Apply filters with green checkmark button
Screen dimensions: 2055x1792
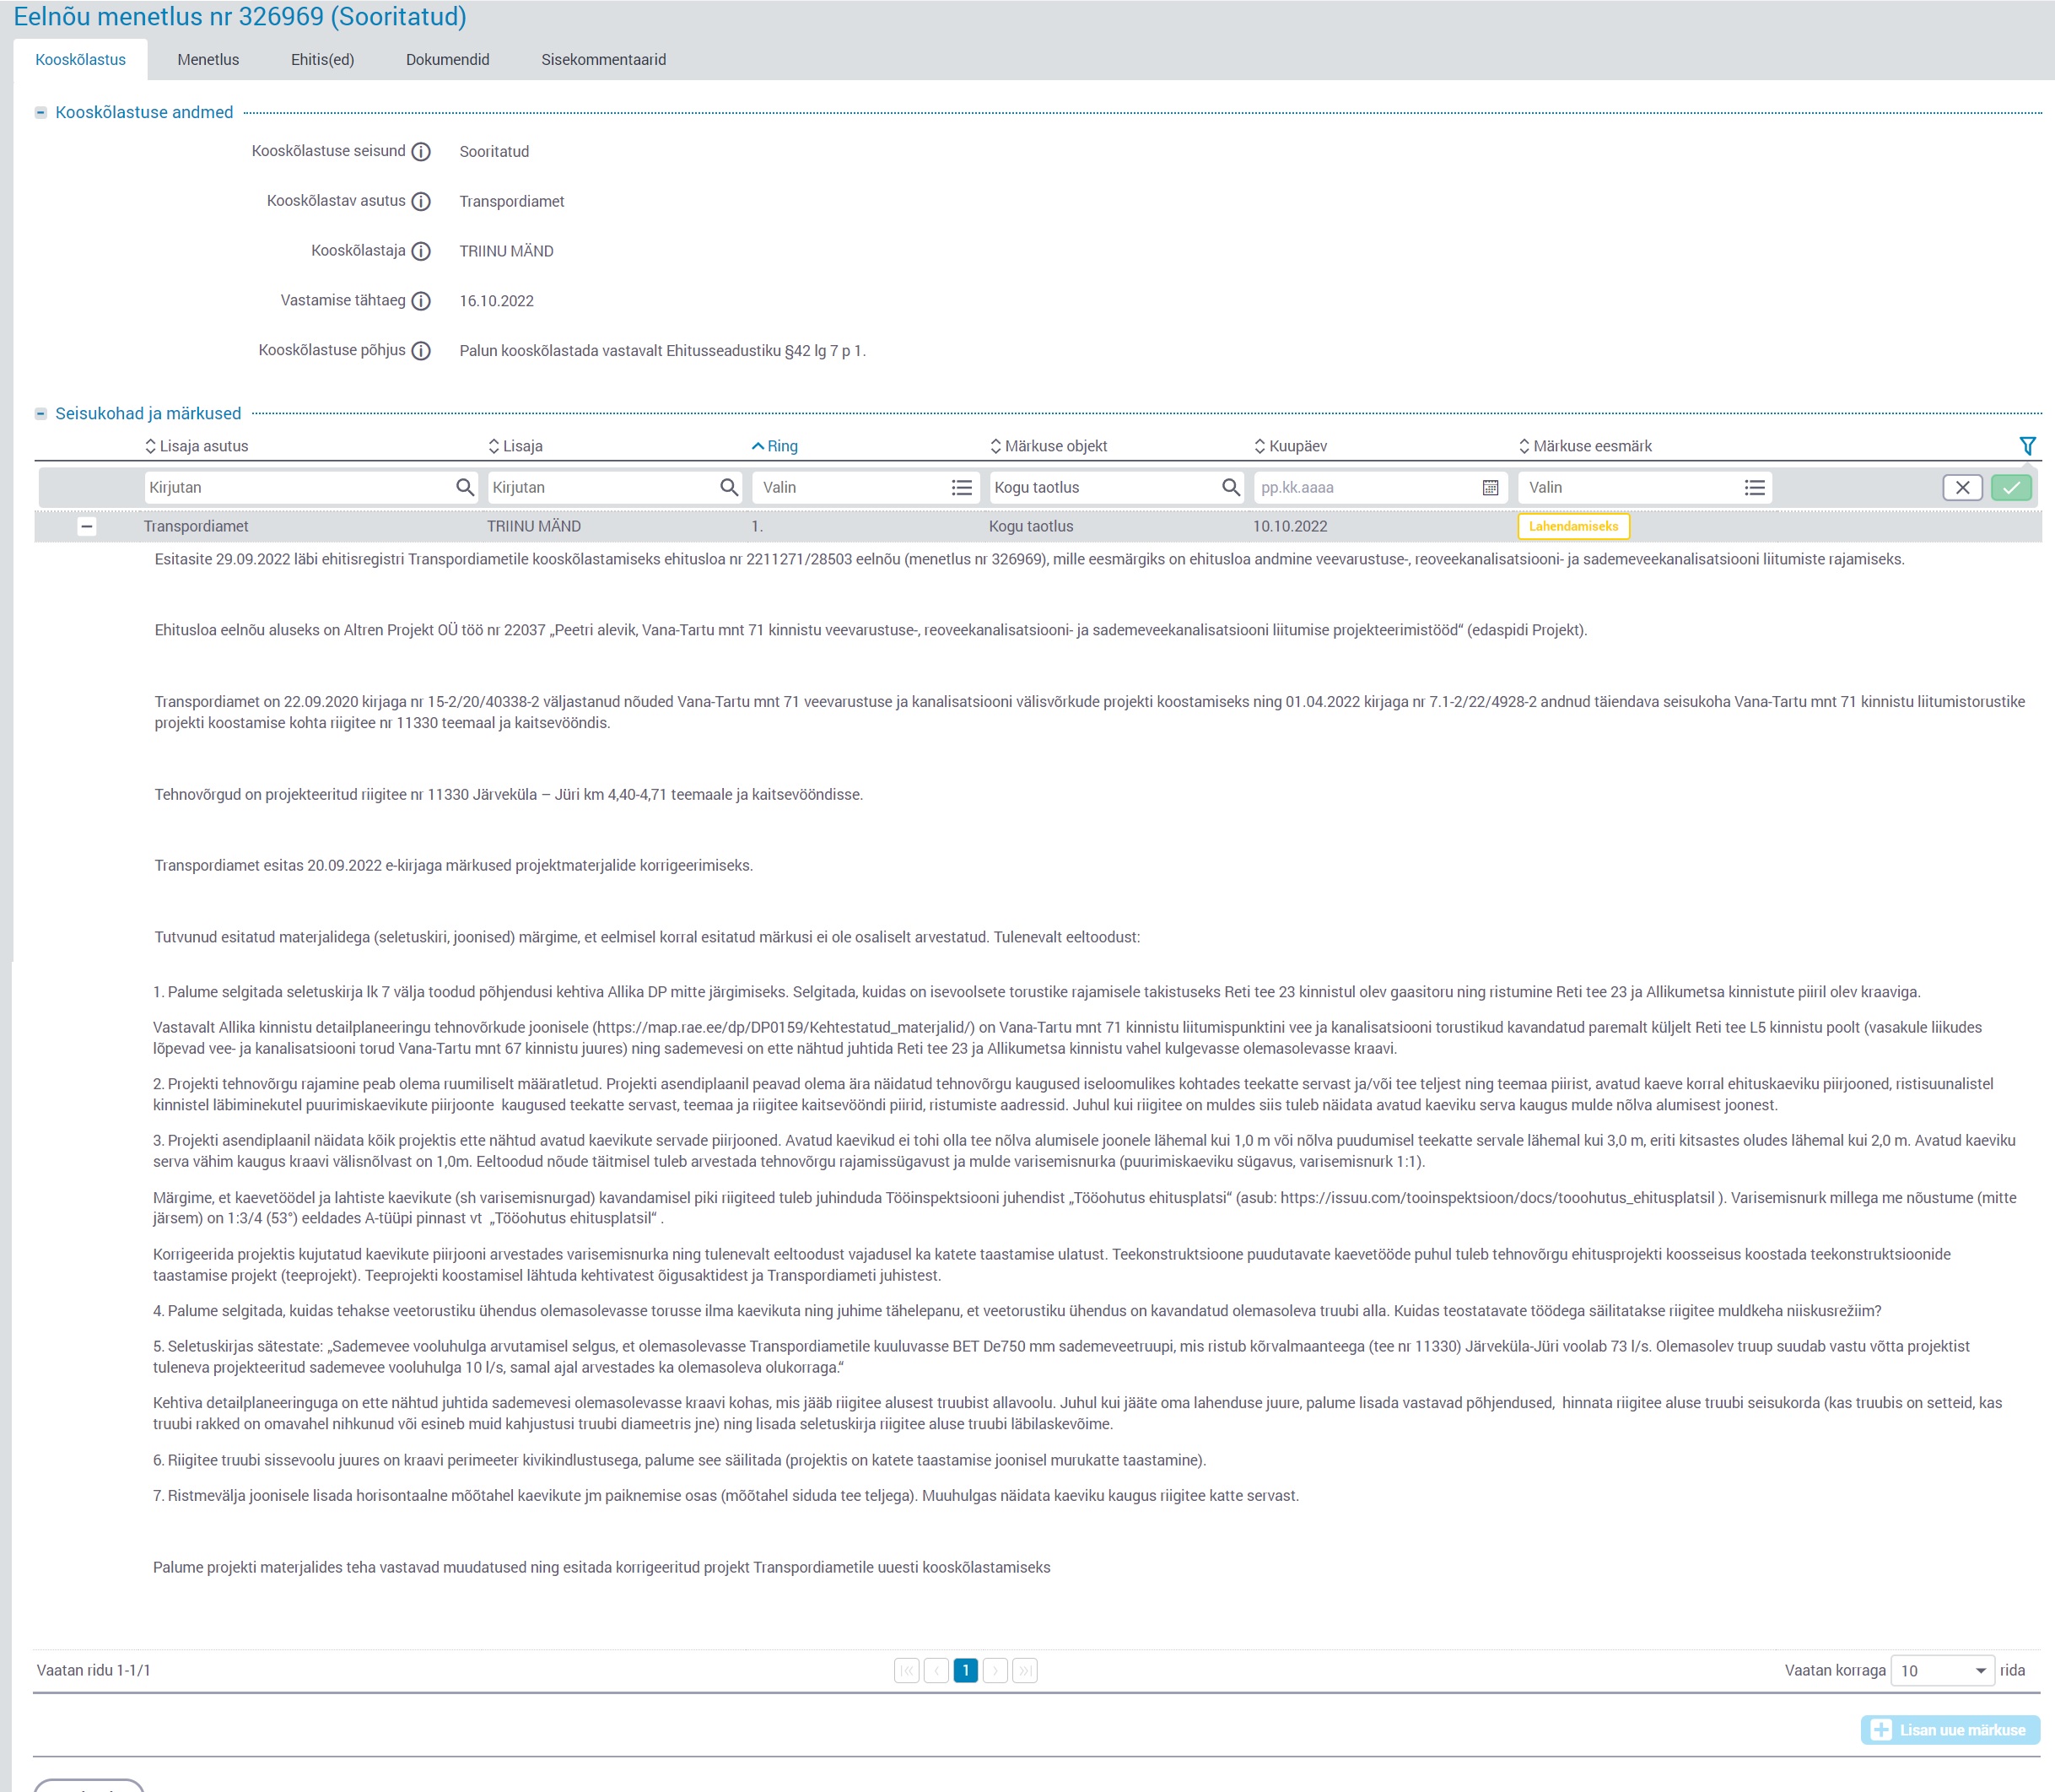tap(2011, 487)
